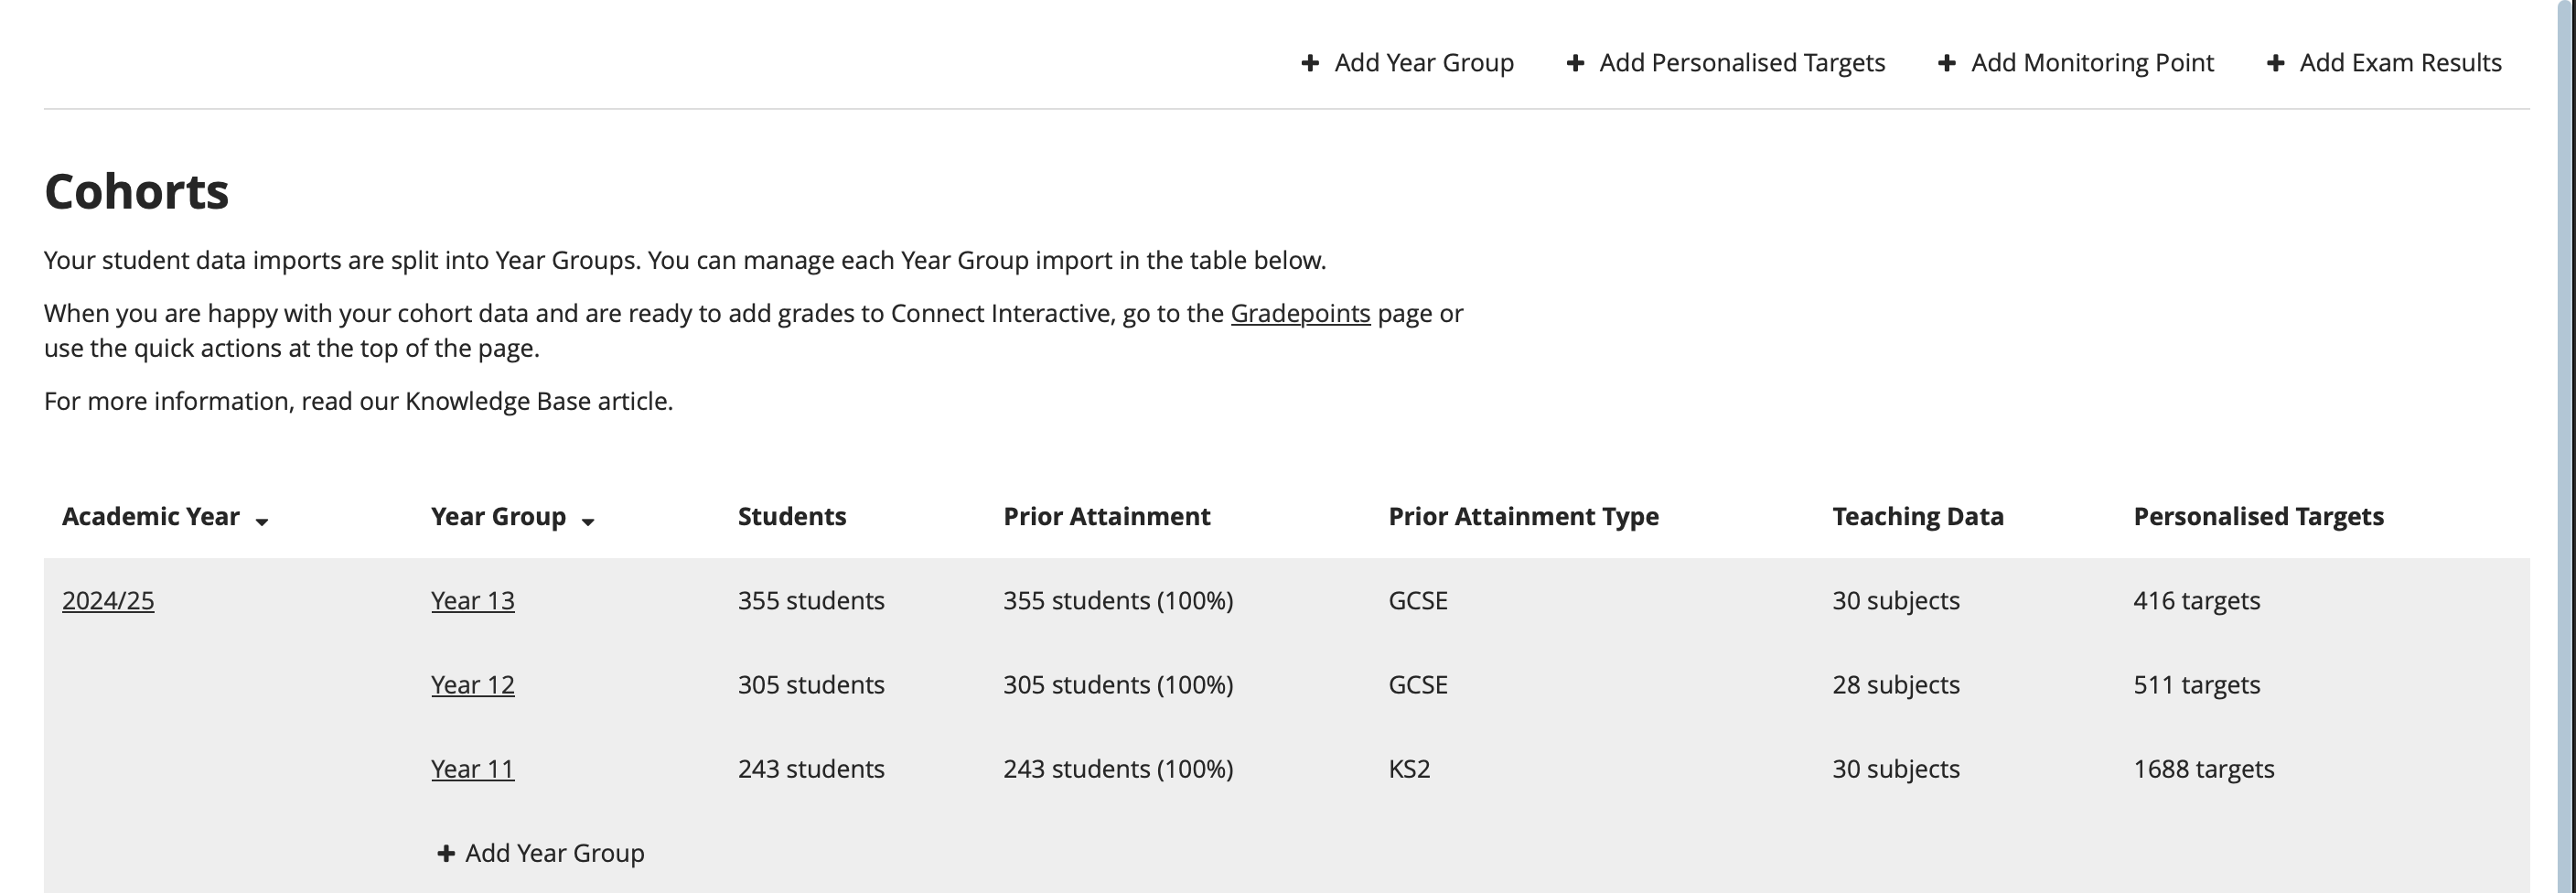Click 30 subjects in Year 11 row

point(1896,768)
